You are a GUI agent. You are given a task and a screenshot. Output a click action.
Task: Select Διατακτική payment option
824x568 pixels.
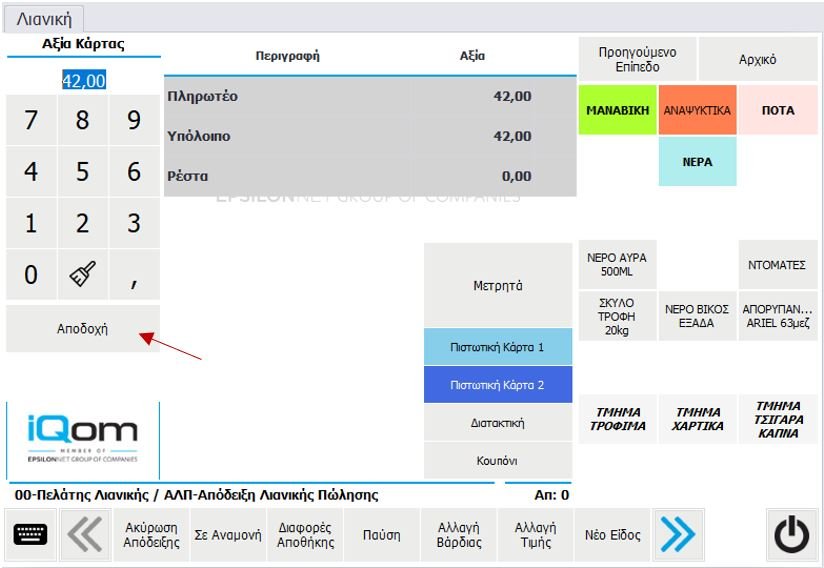click(497, 423)
